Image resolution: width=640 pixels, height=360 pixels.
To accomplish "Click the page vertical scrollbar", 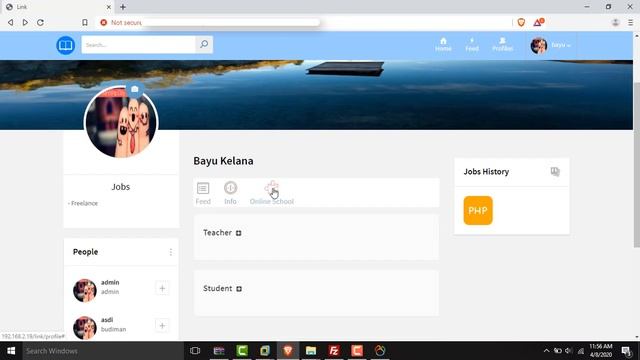I will tap(636, 164).
